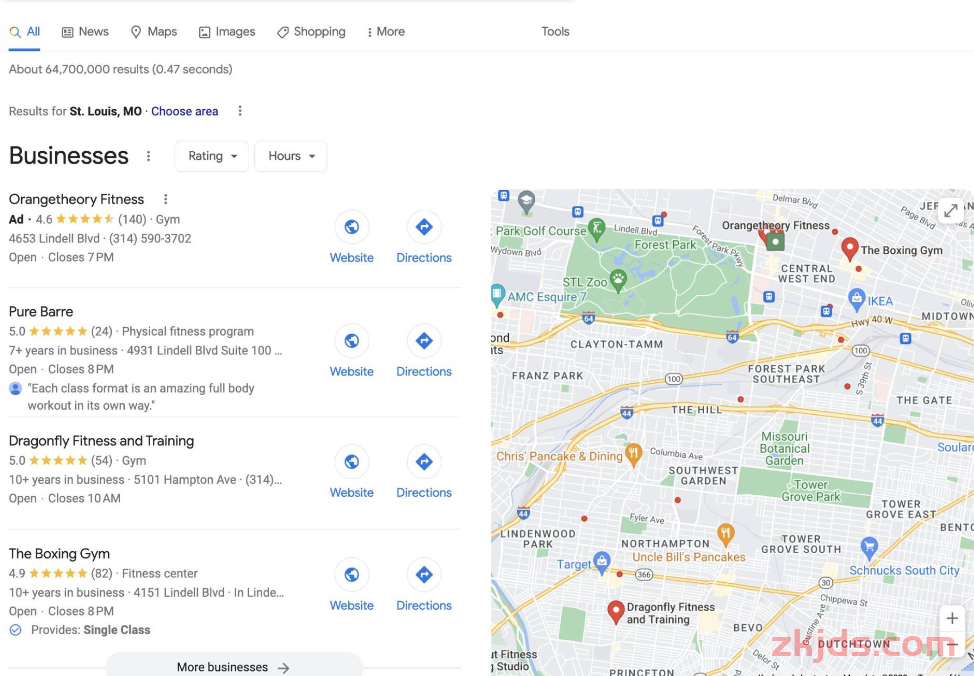Click Missouri Botanical Garden on the map
The width and height of the screenshot is (974, 676).
coord(785,449)
